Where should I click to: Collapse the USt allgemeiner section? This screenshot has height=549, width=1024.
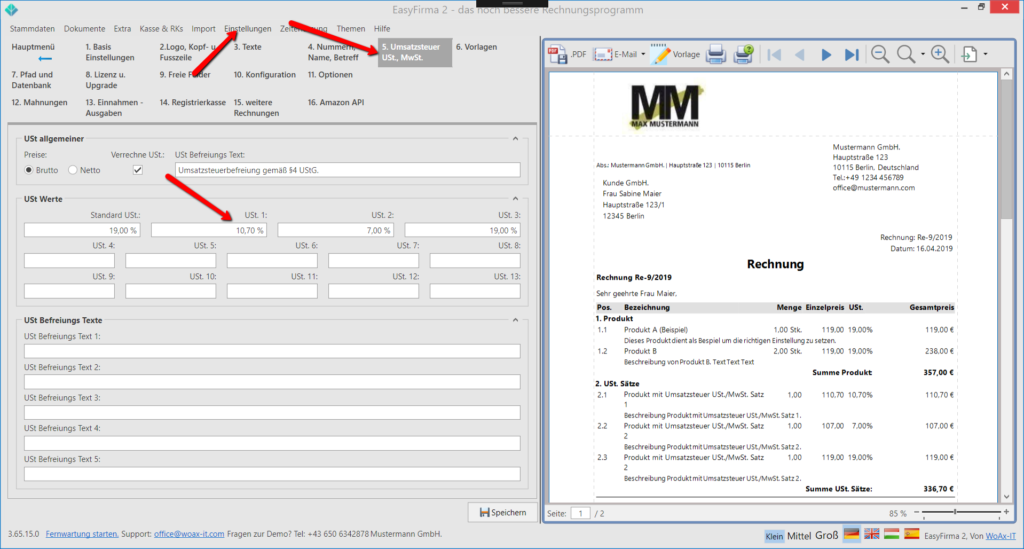[x=515, y=138]
